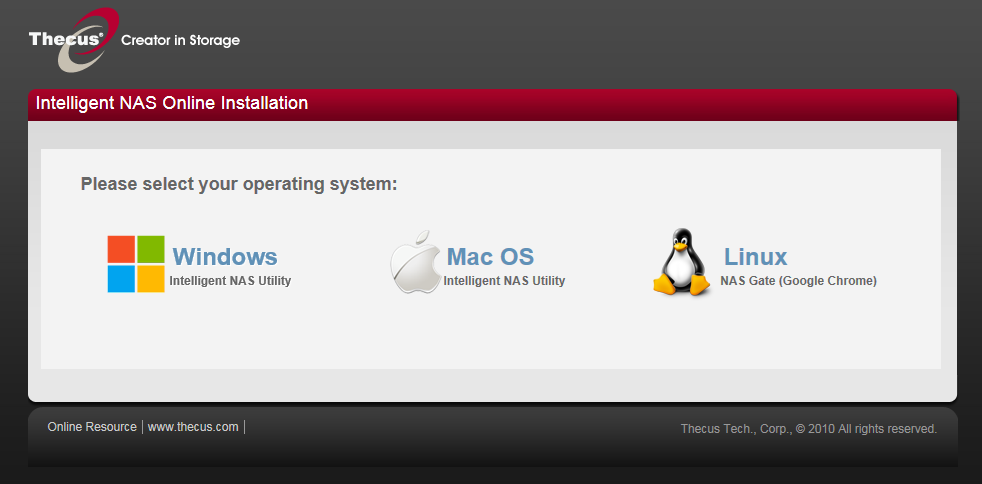The image size is (982, 484).
Task: Click 'Intelligent NAS Utility' under Windows
Action: [230, 281]
